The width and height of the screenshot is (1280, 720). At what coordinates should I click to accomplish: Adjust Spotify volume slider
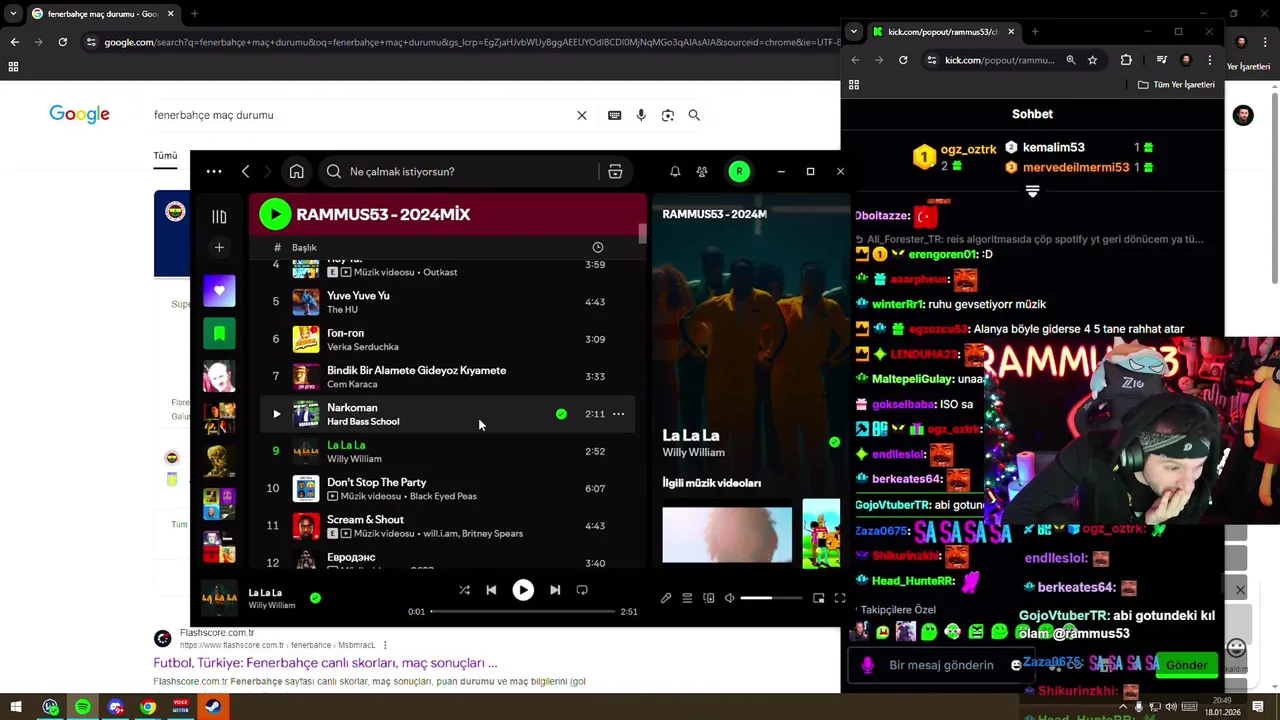click(x=770, y=598)
